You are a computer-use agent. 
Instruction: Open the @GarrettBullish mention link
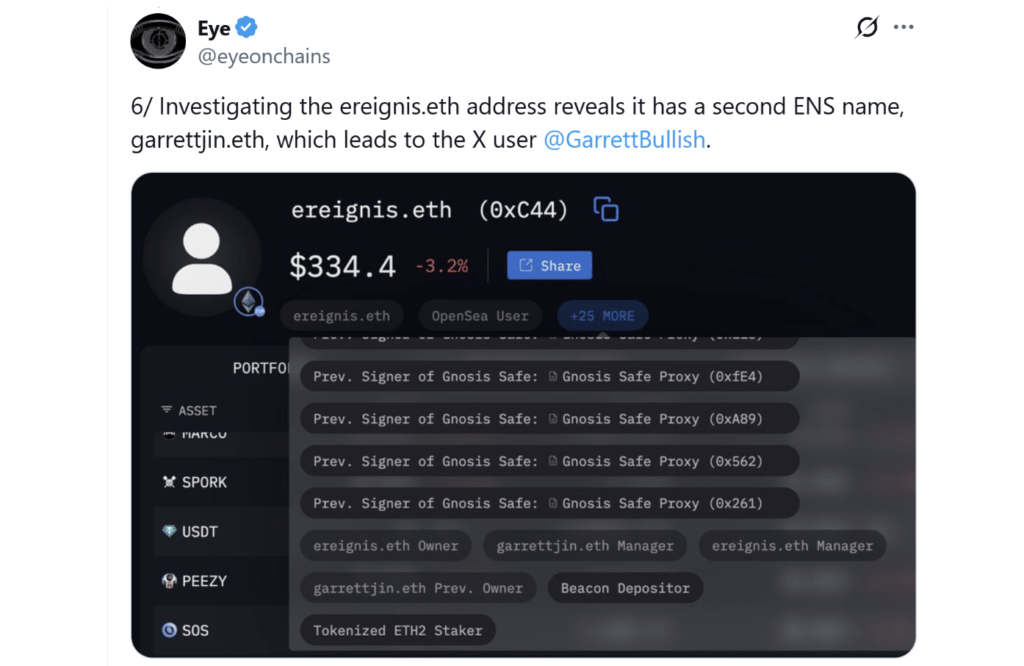(625, 139)
